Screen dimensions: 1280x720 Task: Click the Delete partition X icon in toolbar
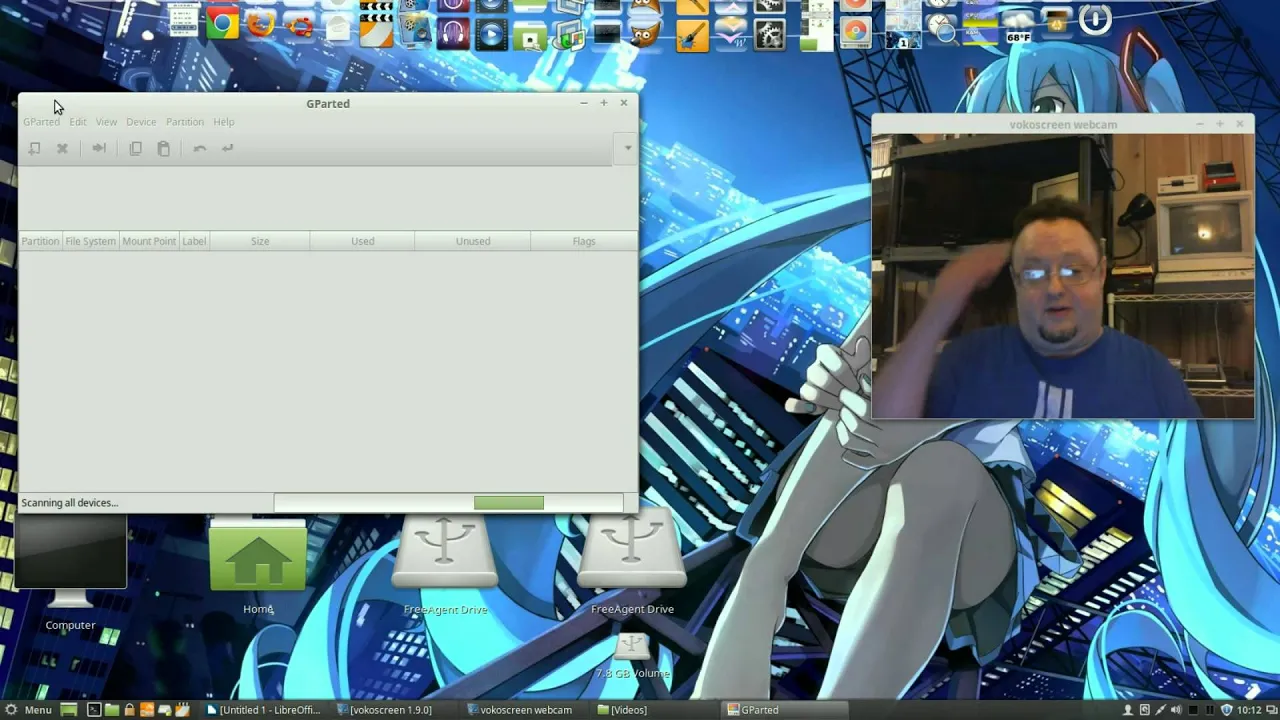click(62, 148)
